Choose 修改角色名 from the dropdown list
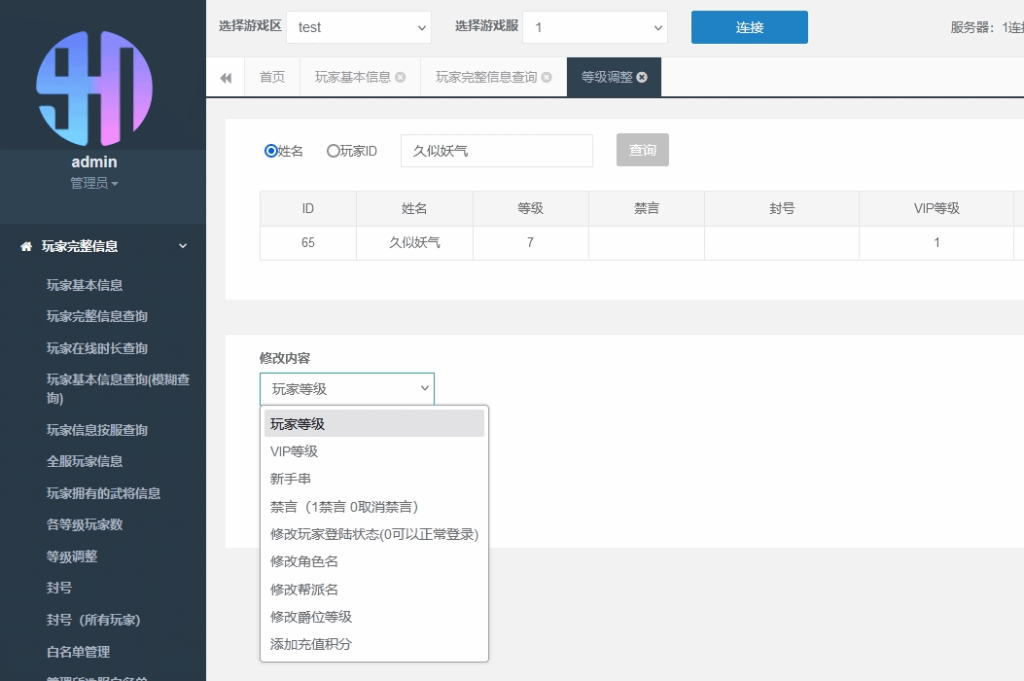The image size is (1024, 681). pyautogui.click(x=304, y=562)
